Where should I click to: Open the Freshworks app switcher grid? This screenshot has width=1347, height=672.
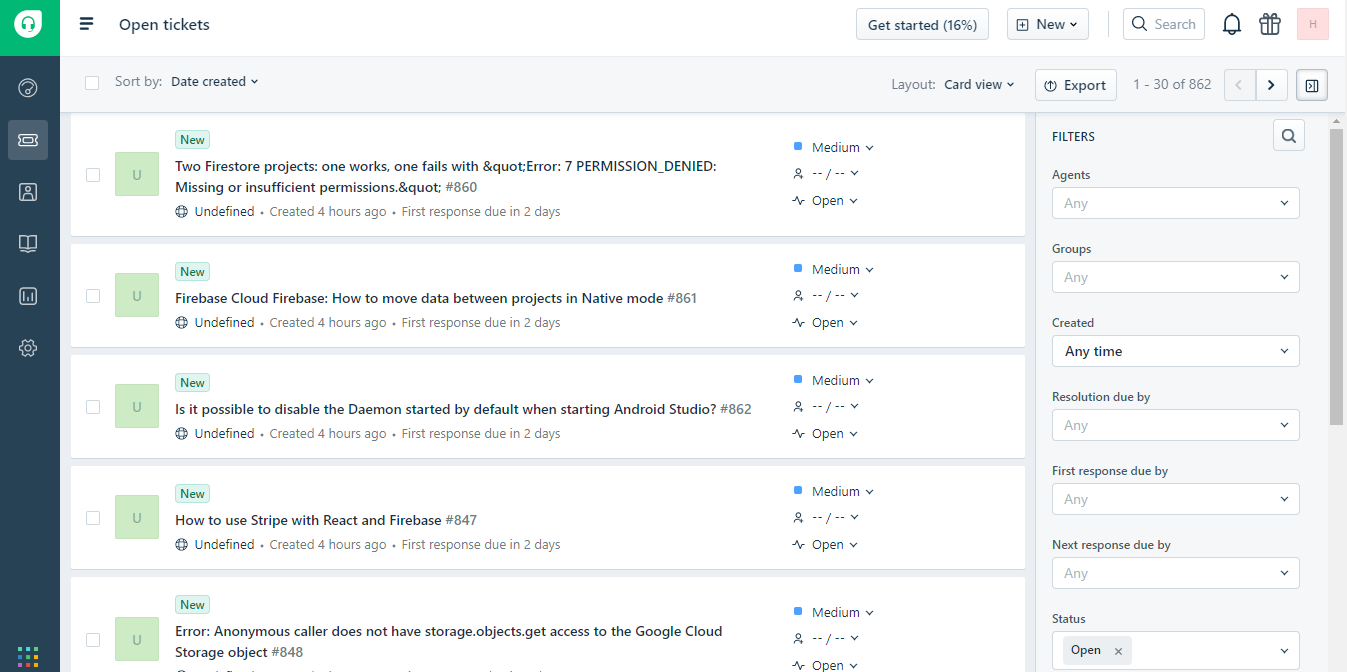point(28,657)
